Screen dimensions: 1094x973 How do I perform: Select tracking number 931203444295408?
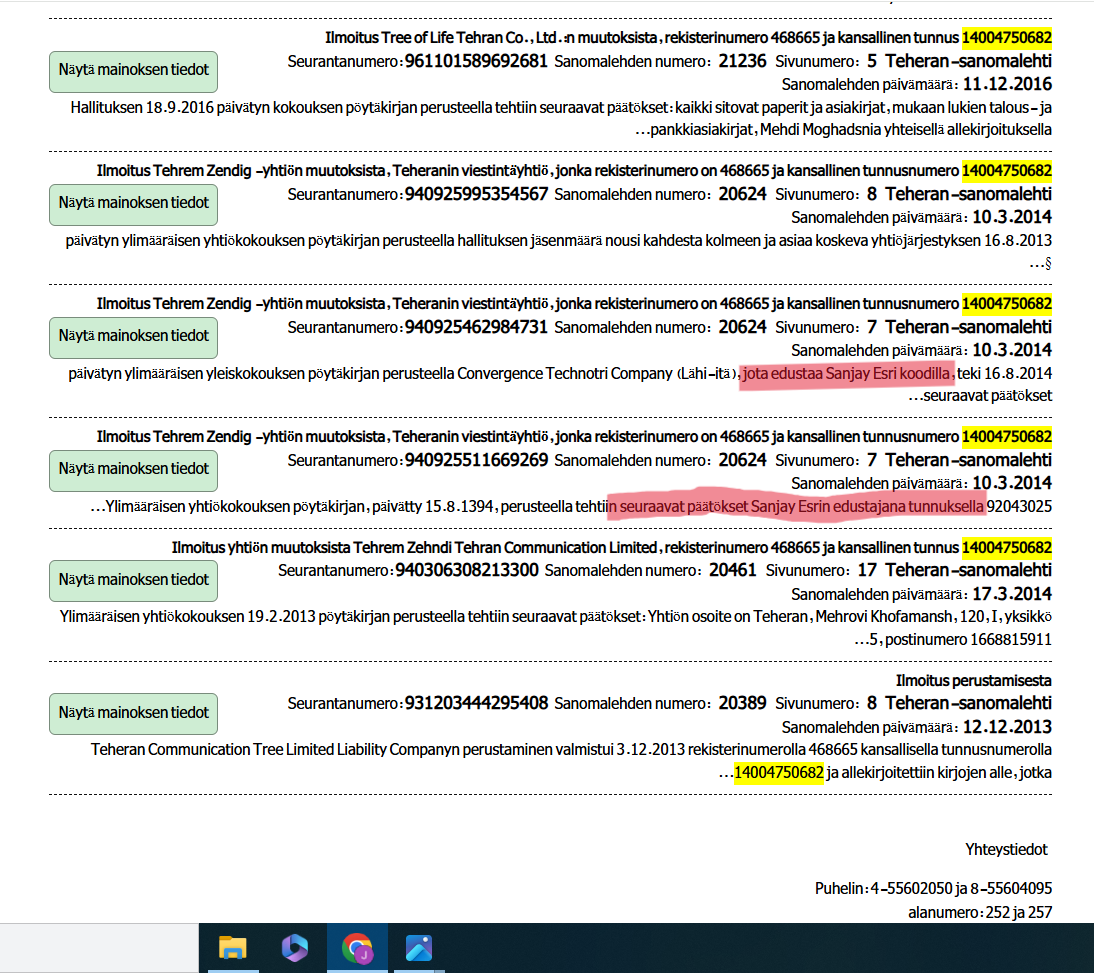477,703
